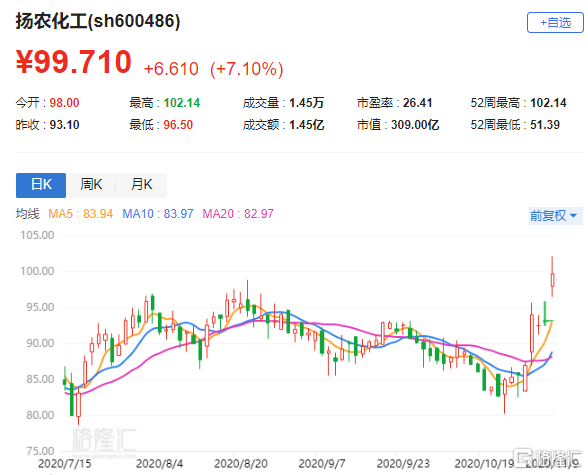
Task: Click the 今开 opening price 98.00
Action: coord(64,103)
